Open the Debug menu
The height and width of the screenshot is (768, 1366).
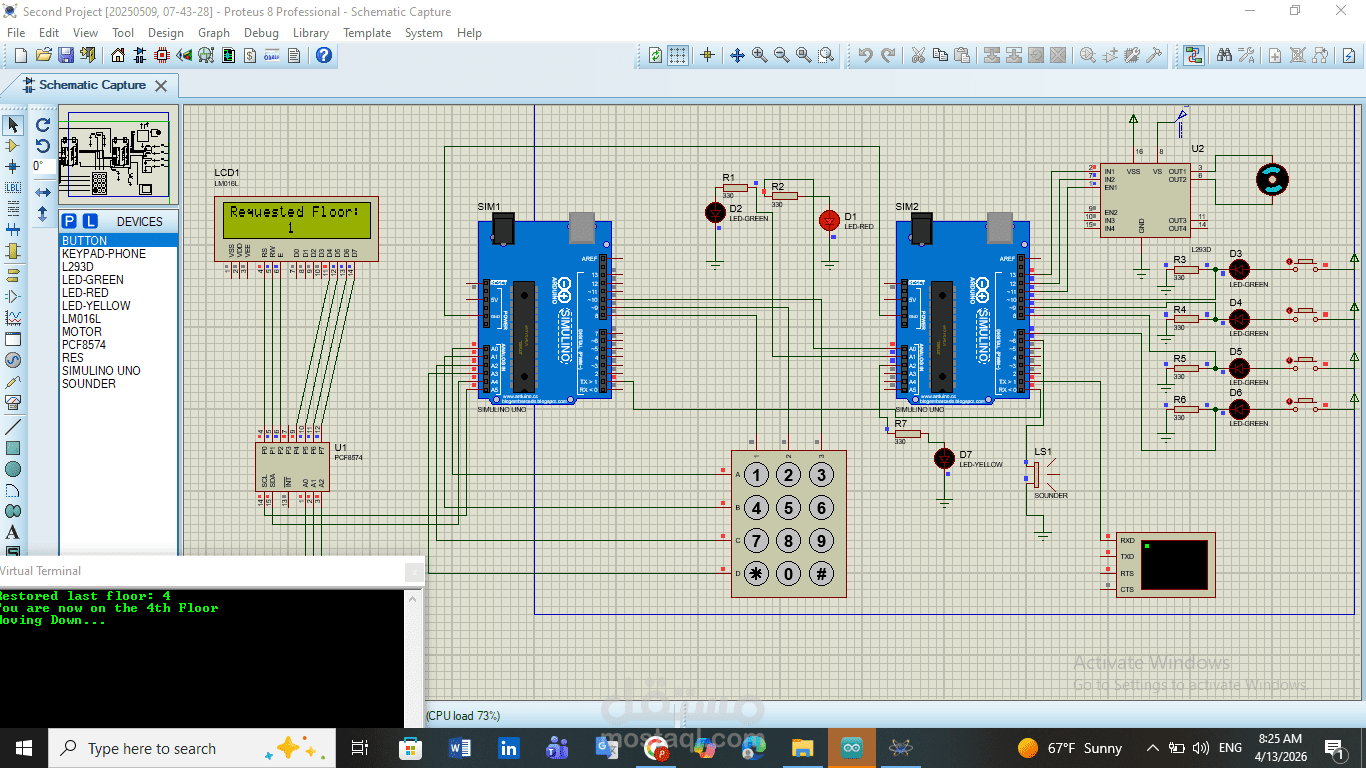[261, 33]
